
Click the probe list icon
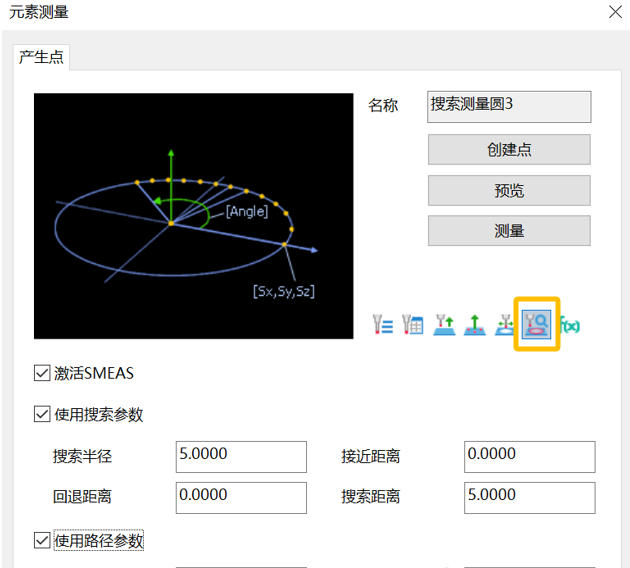(x=383, y=324)
